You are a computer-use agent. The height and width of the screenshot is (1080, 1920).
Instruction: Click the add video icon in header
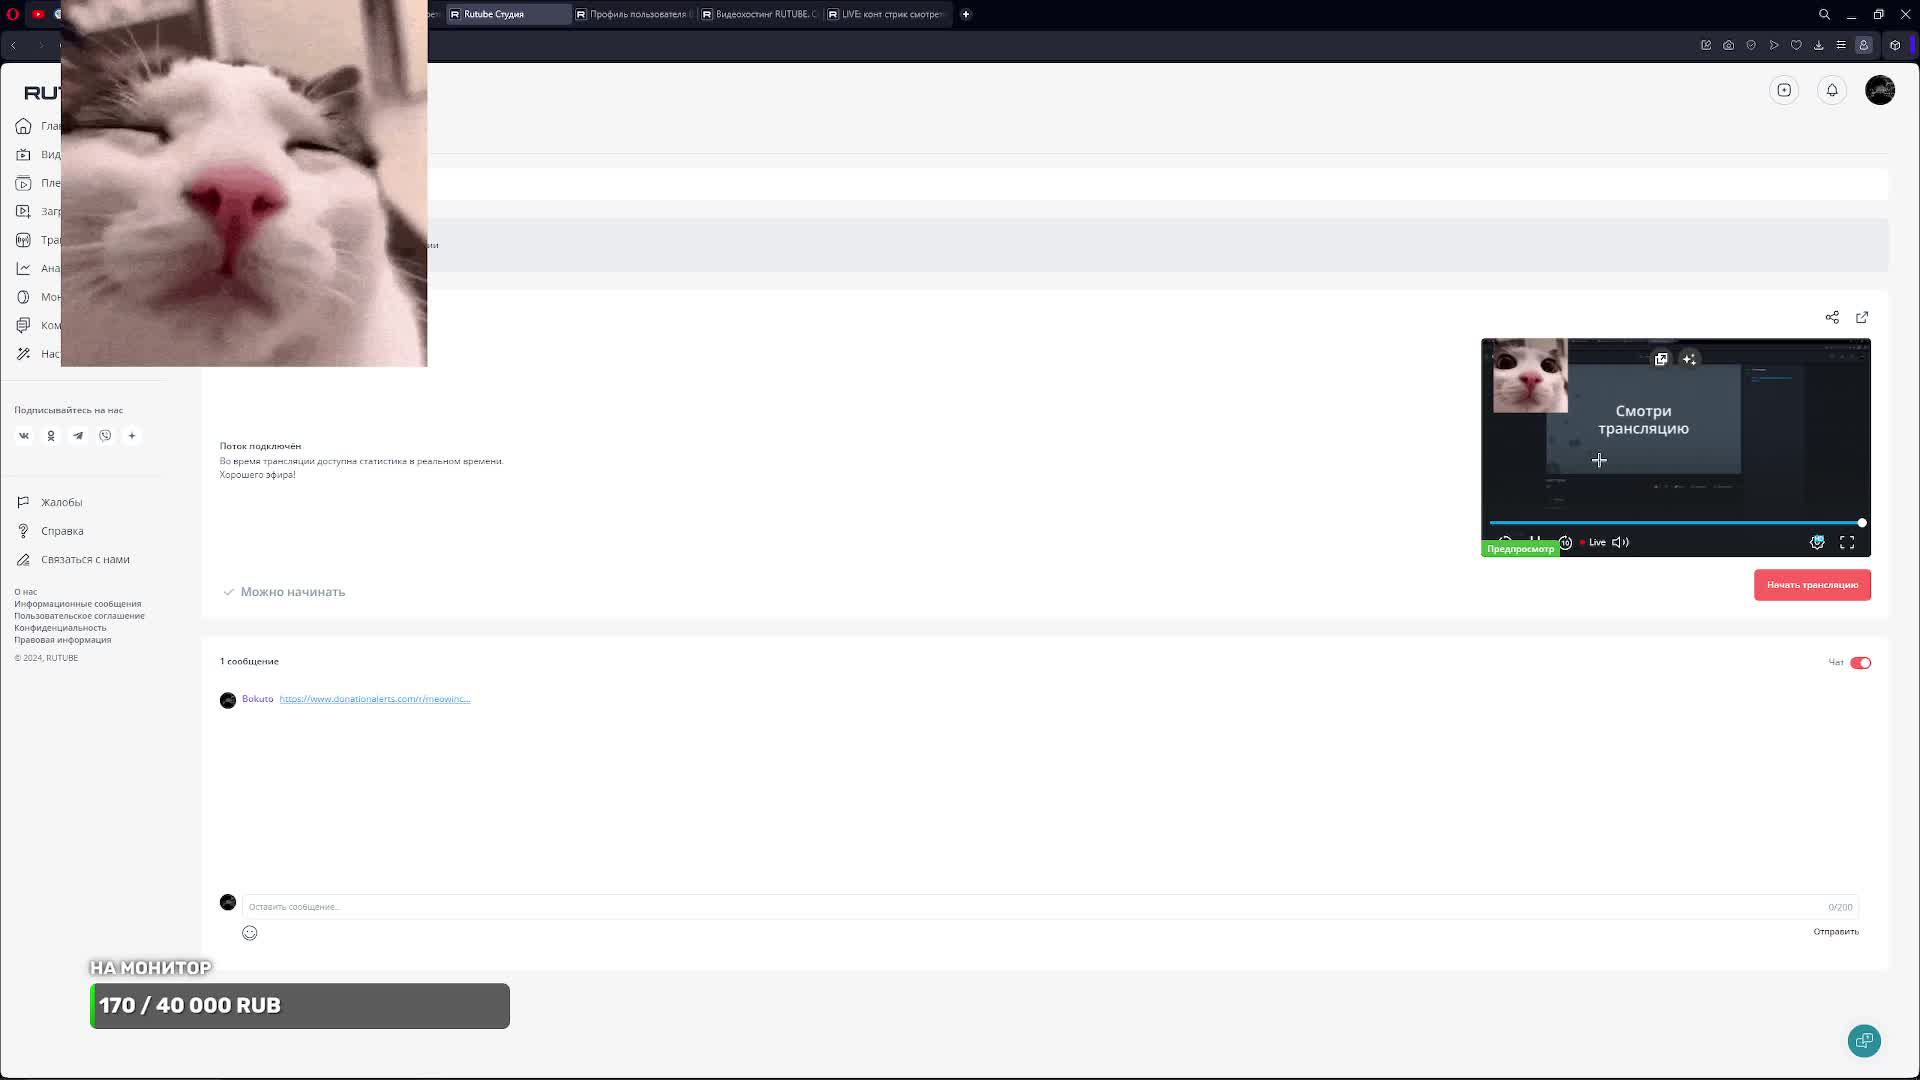click(x=1784, y=90)
